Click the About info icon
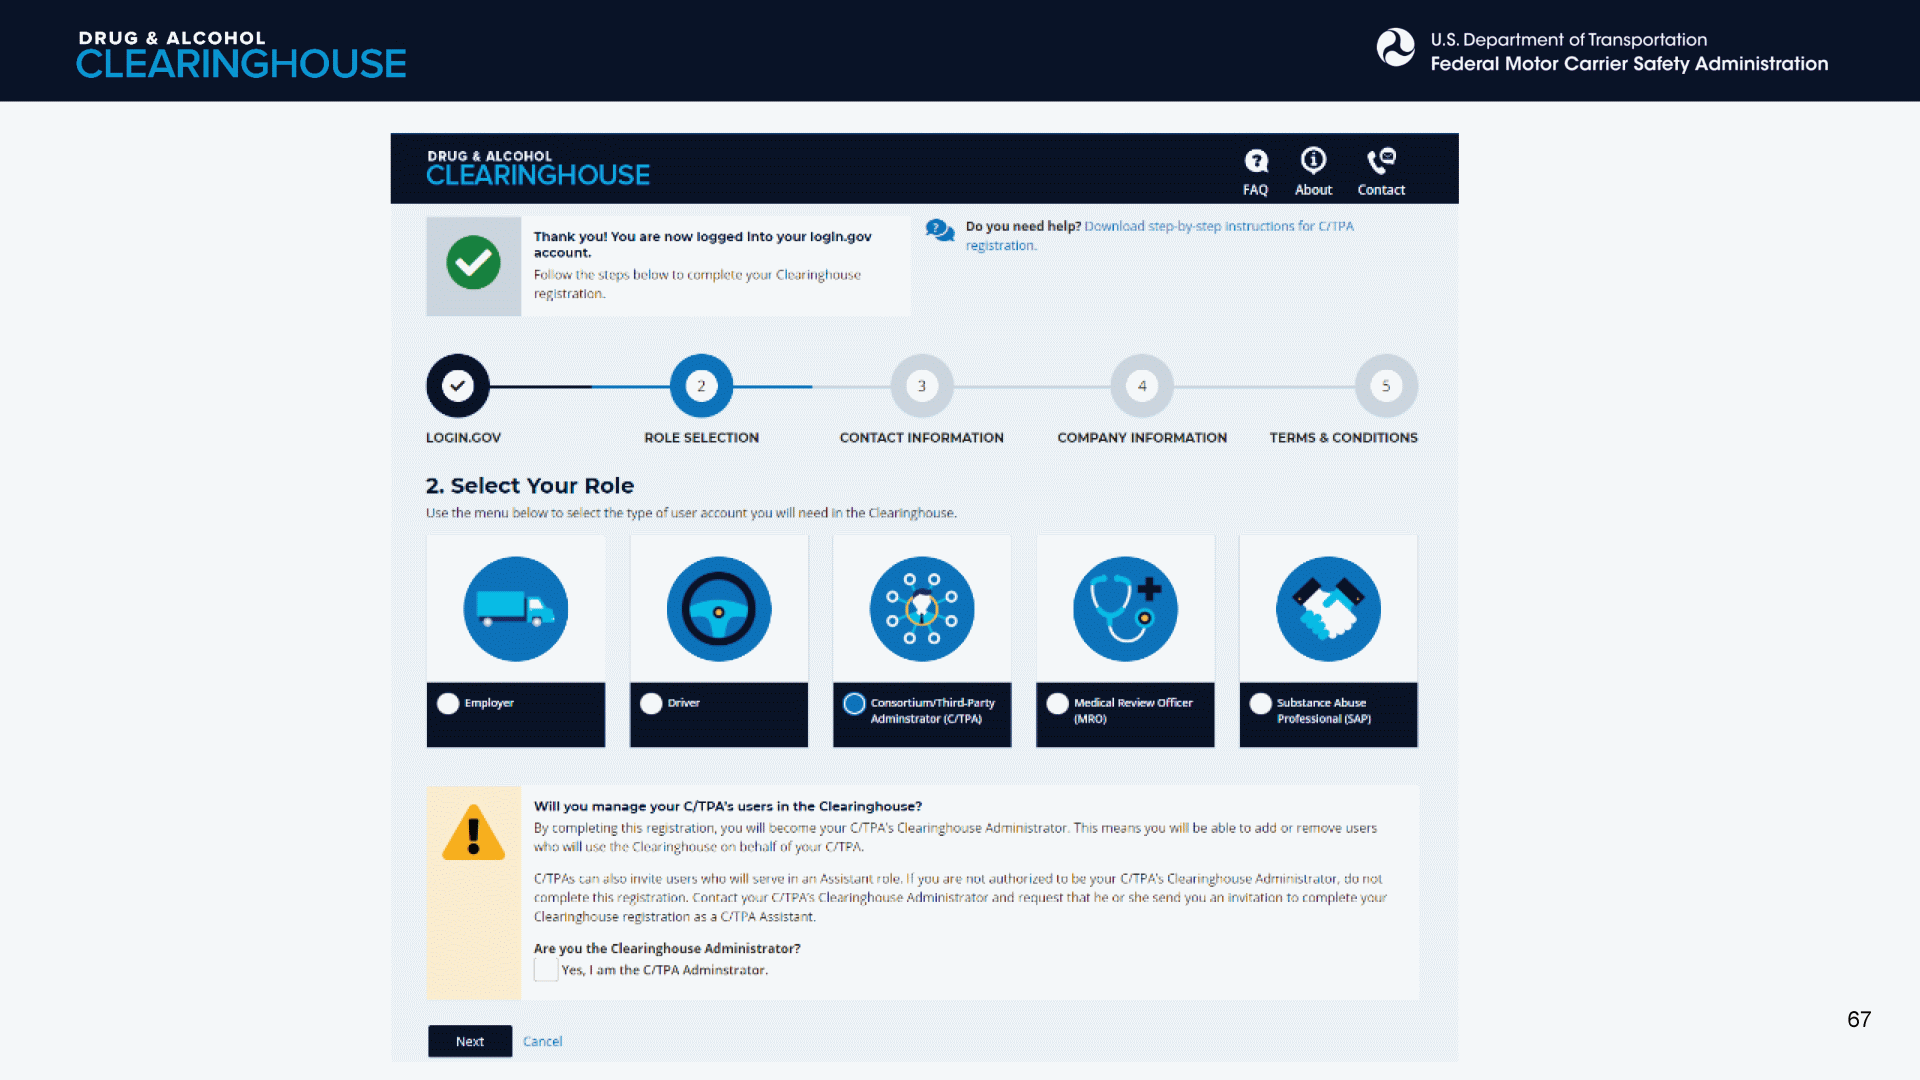 coord(1313,160)
